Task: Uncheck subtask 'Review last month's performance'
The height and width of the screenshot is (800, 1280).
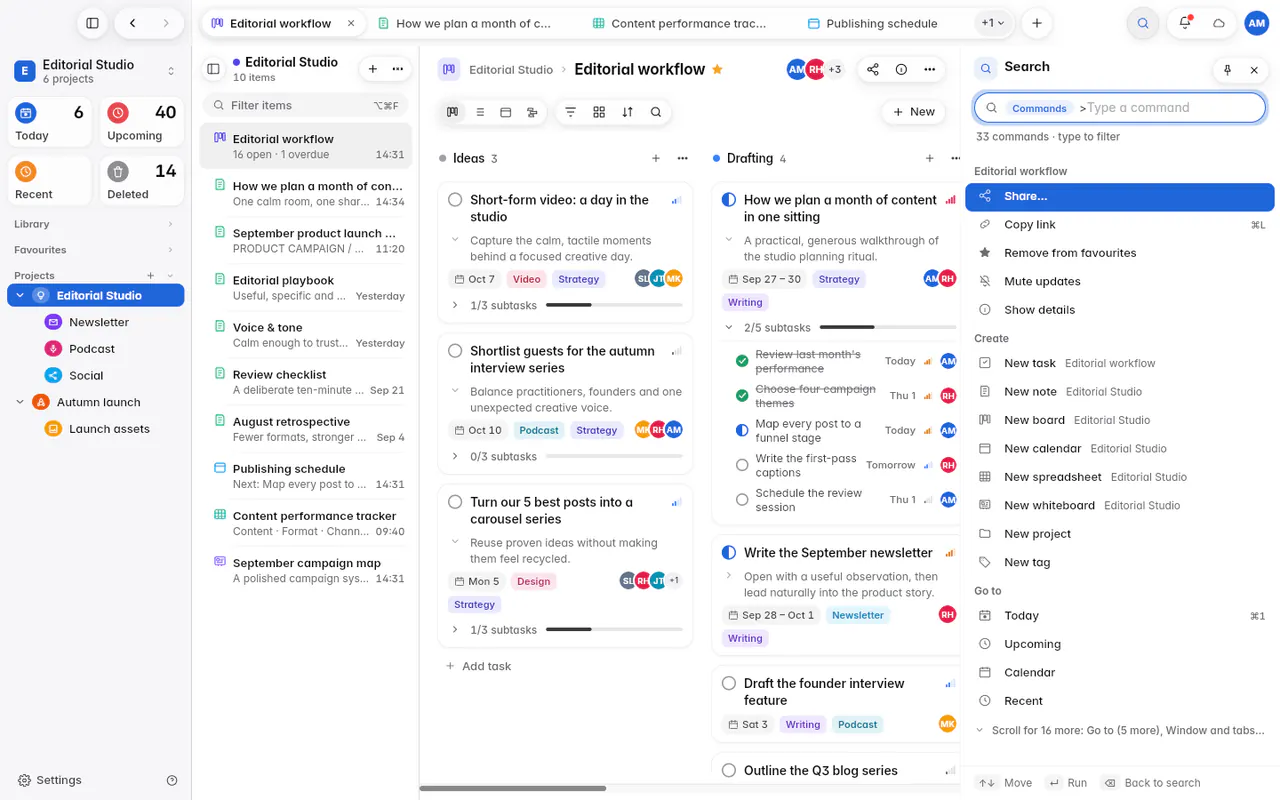Action: [x=742, y=361]
